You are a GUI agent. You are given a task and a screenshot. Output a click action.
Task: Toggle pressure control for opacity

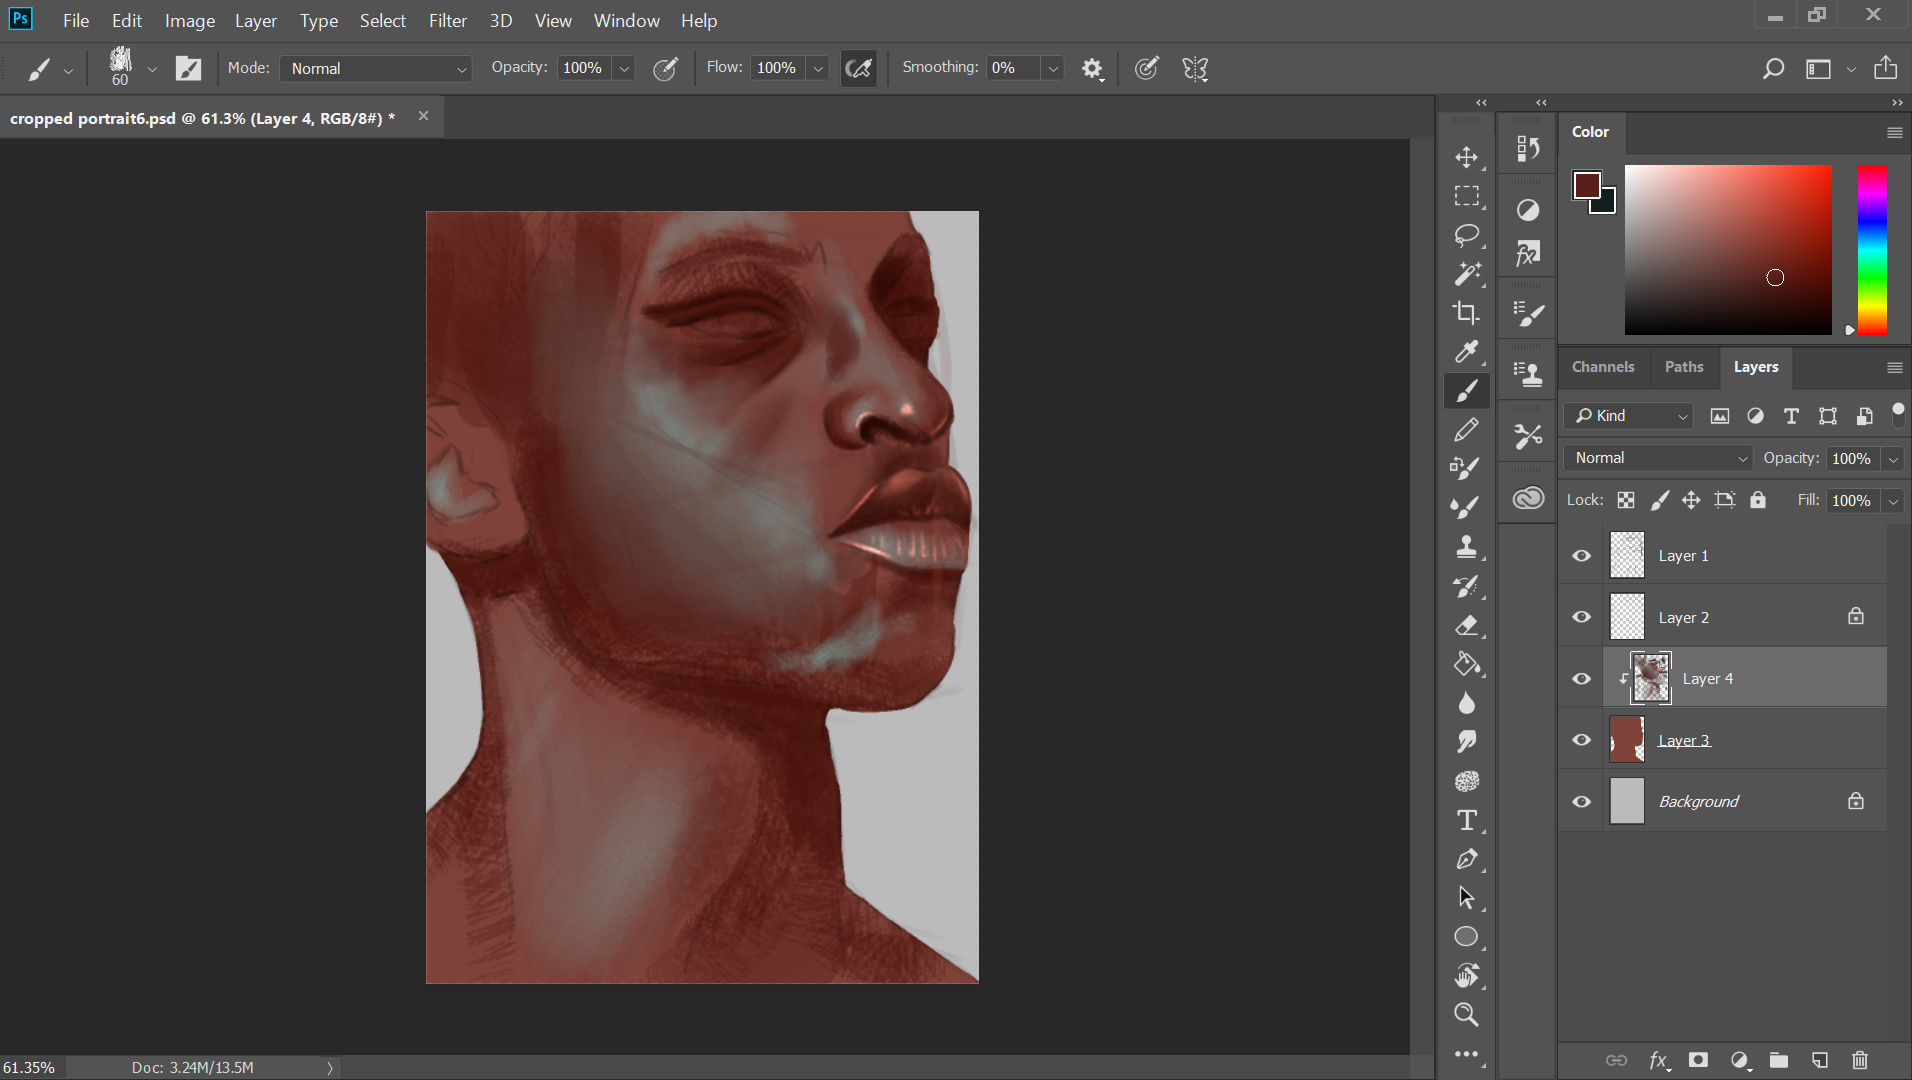pyautogui.click(x=665, y=68)
